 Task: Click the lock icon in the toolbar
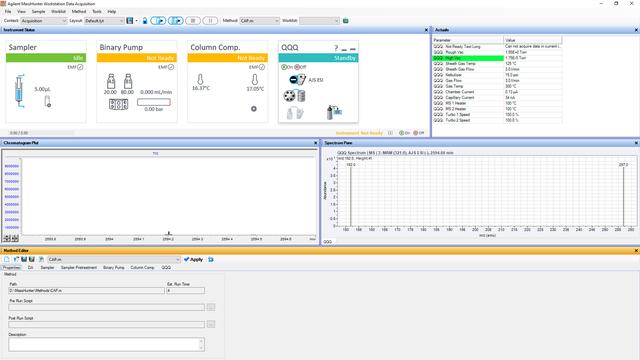tap(144, 20)
